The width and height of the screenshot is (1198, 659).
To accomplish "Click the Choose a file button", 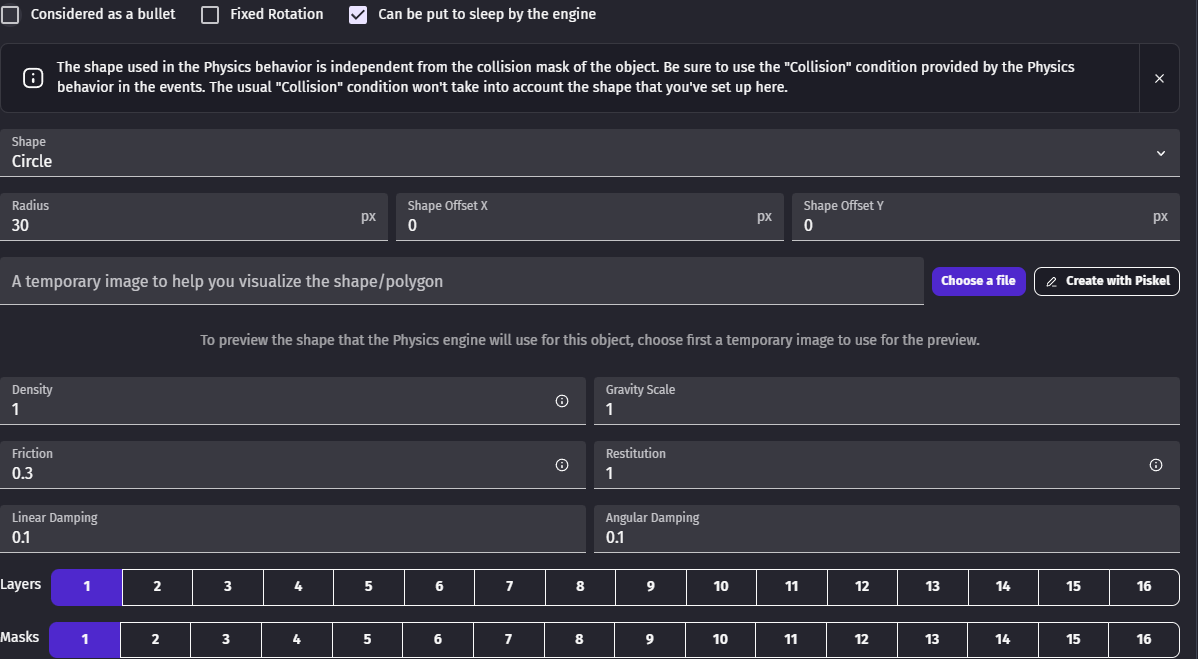I will (x=978, y=281).
